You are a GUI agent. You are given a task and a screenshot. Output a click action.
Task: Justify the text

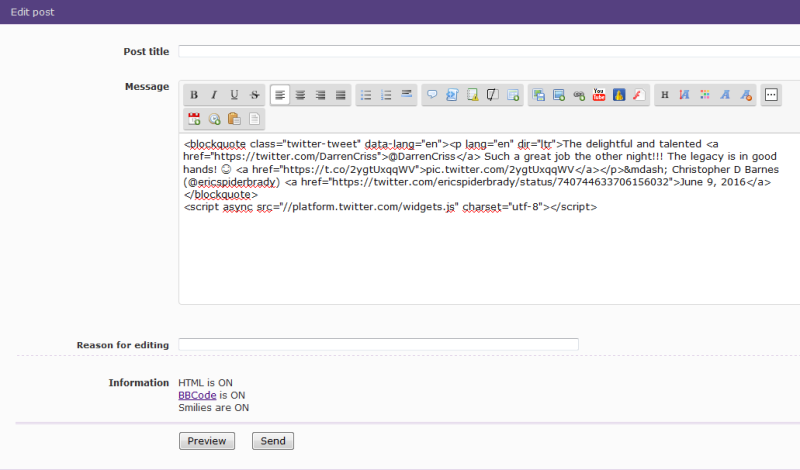click(341, 95)
